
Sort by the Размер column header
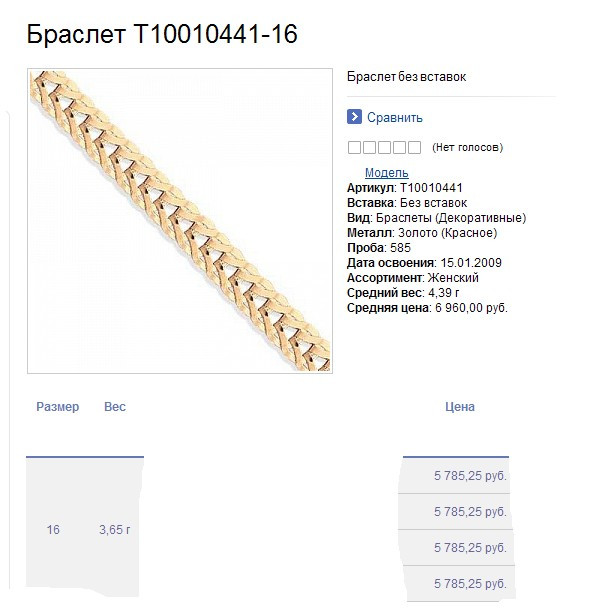(x=57, y=406)
